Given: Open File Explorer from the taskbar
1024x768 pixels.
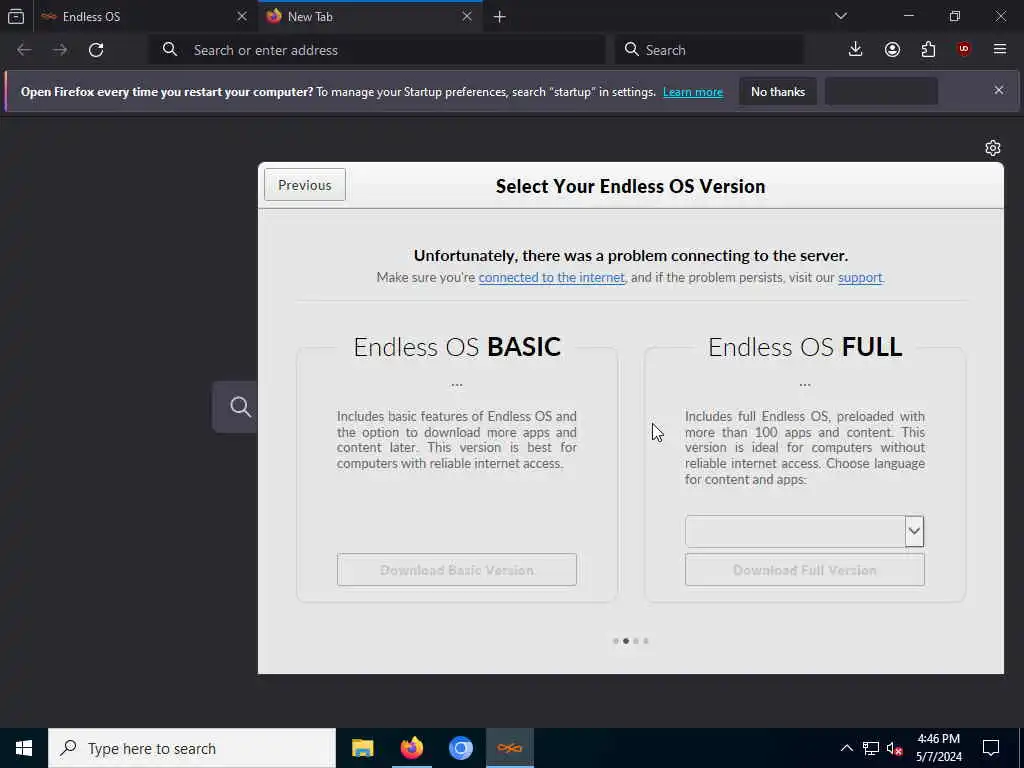Looking at the screenshot, I should tap(362, 748).
